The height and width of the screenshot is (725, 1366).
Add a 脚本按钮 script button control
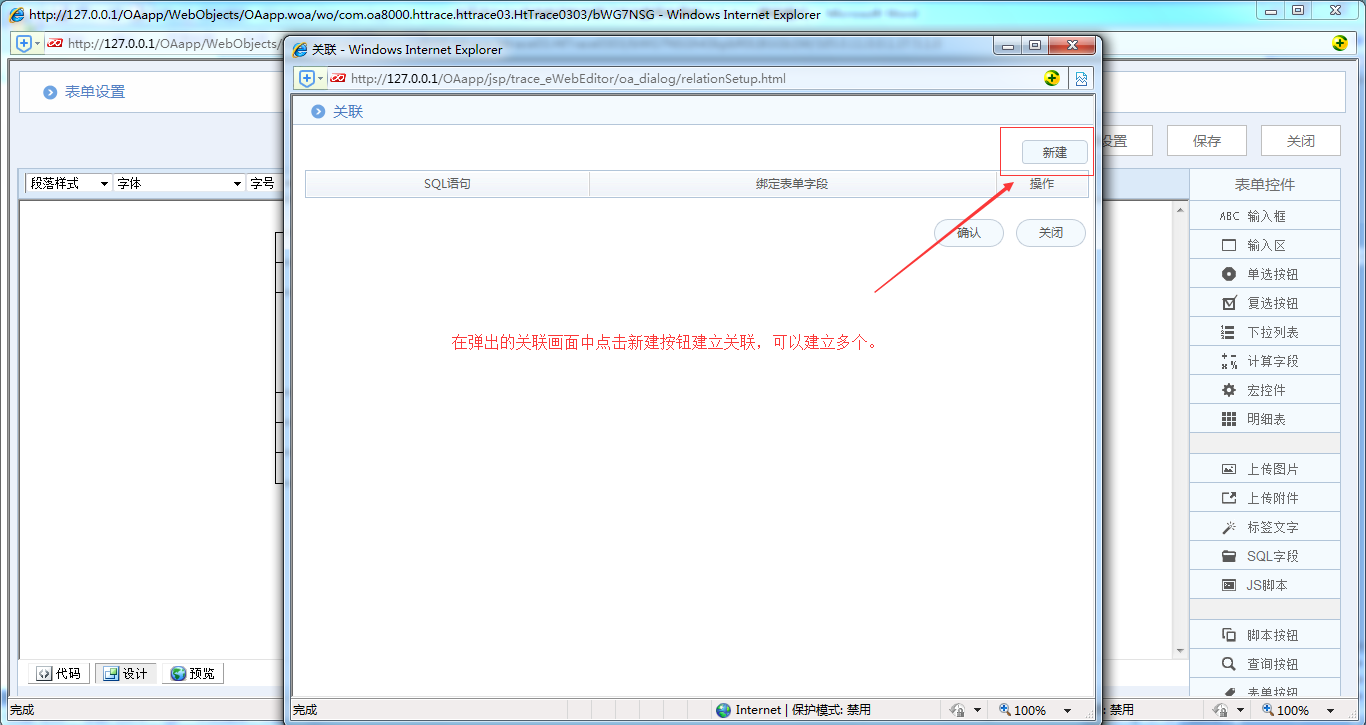pos(1265,635)
